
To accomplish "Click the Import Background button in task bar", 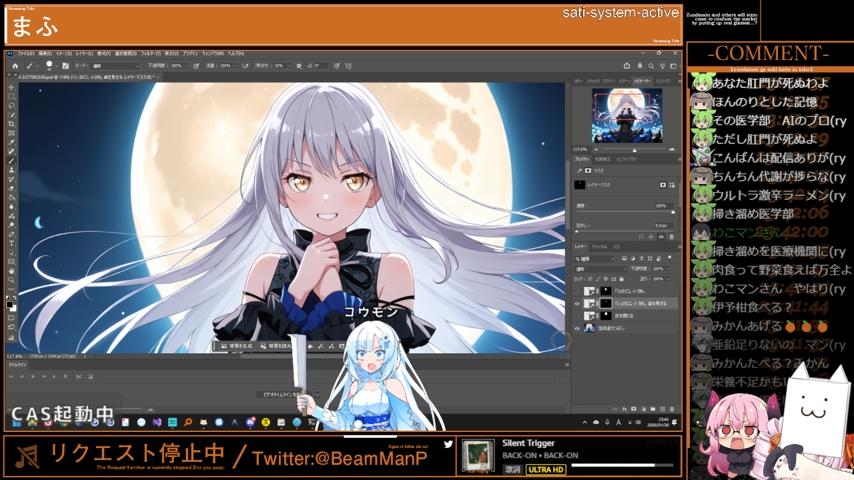I will 276,346.
